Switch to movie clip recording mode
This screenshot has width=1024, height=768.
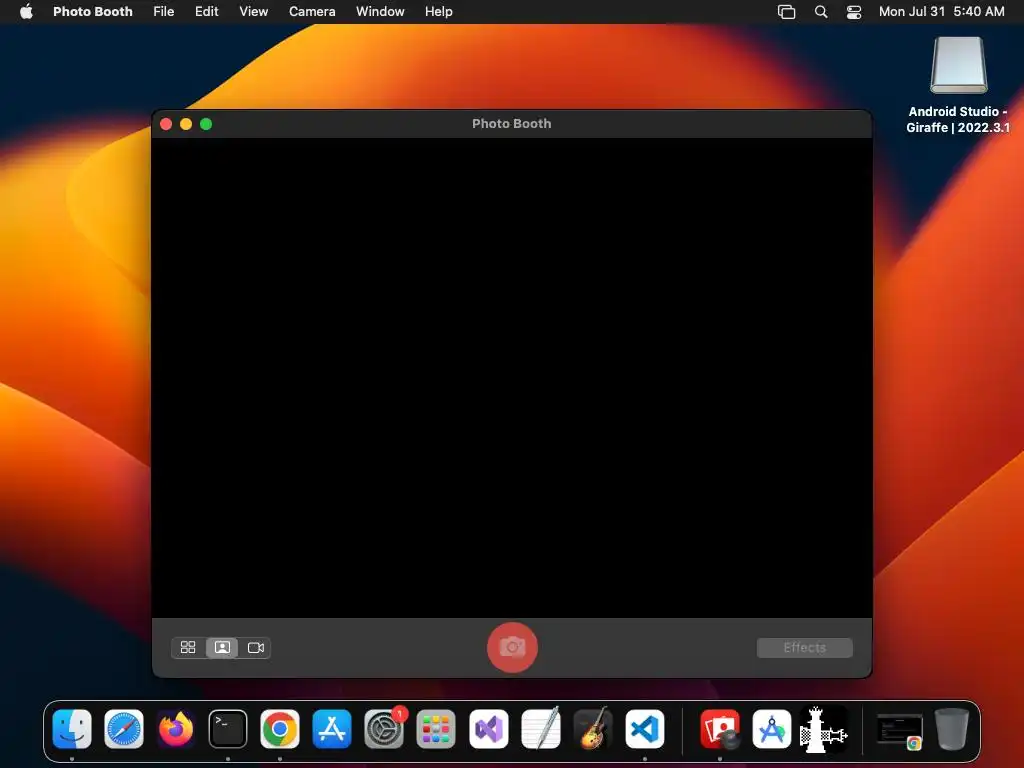255,647
